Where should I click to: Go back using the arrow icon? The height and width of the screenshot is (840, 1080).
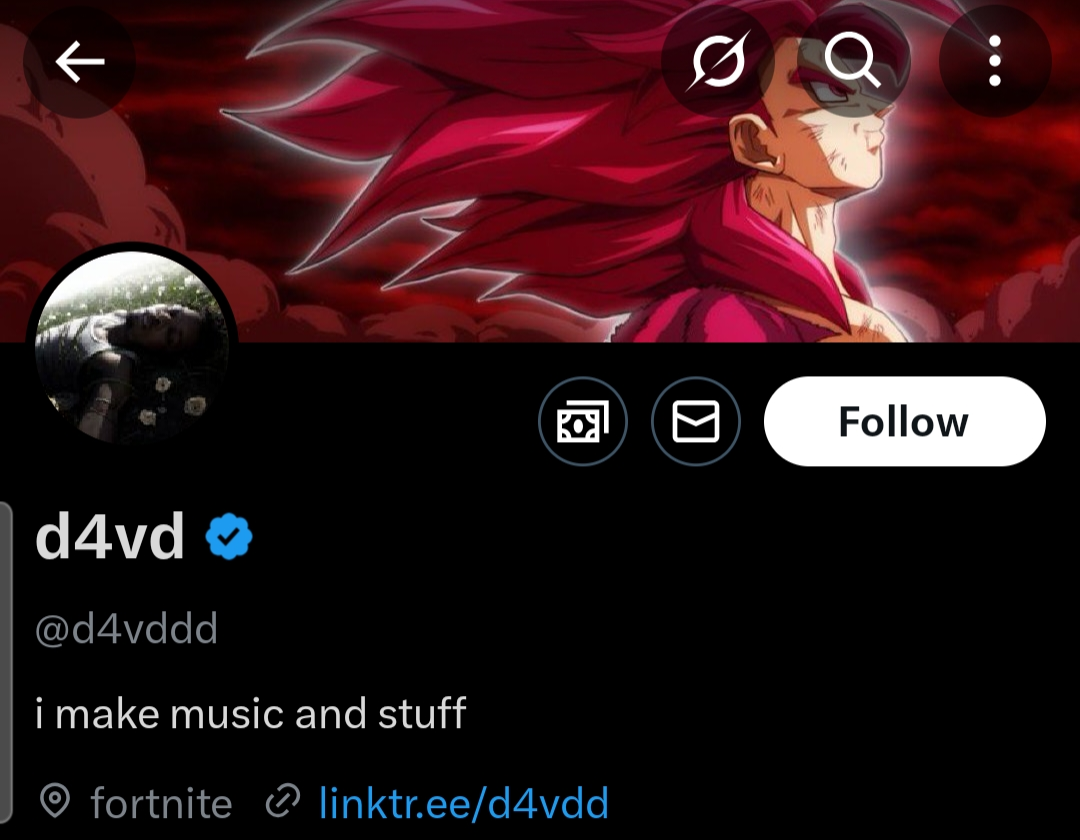(79, 61)
